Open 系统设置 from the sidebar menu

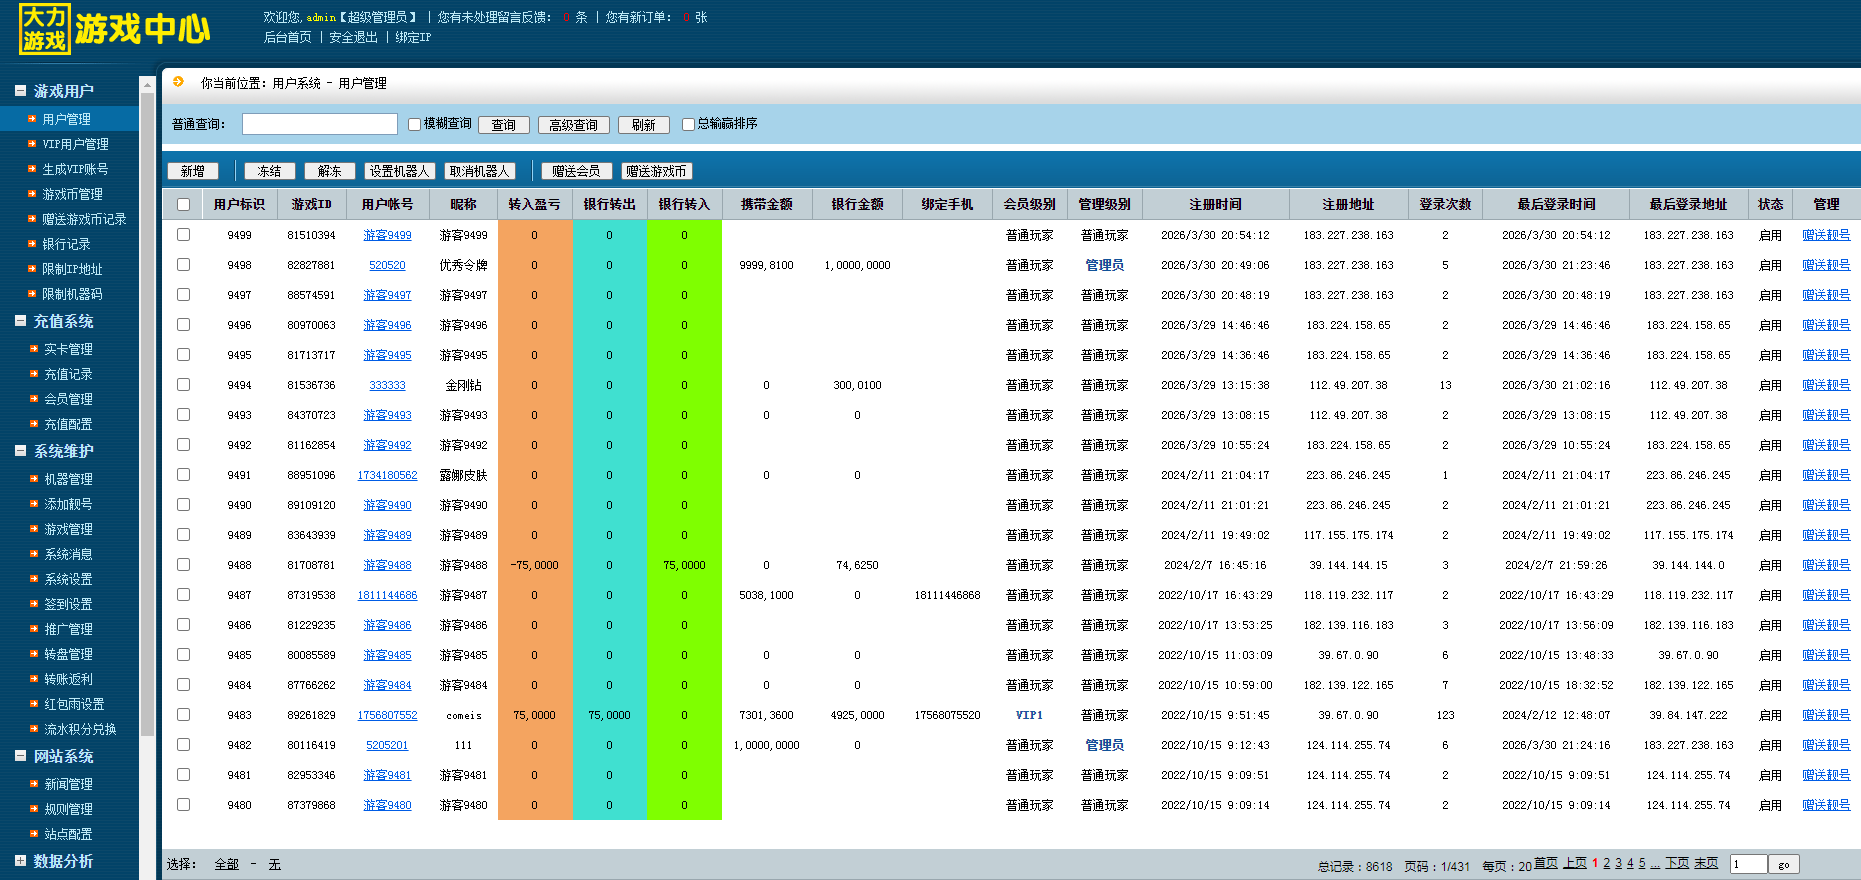click(68, 579)
